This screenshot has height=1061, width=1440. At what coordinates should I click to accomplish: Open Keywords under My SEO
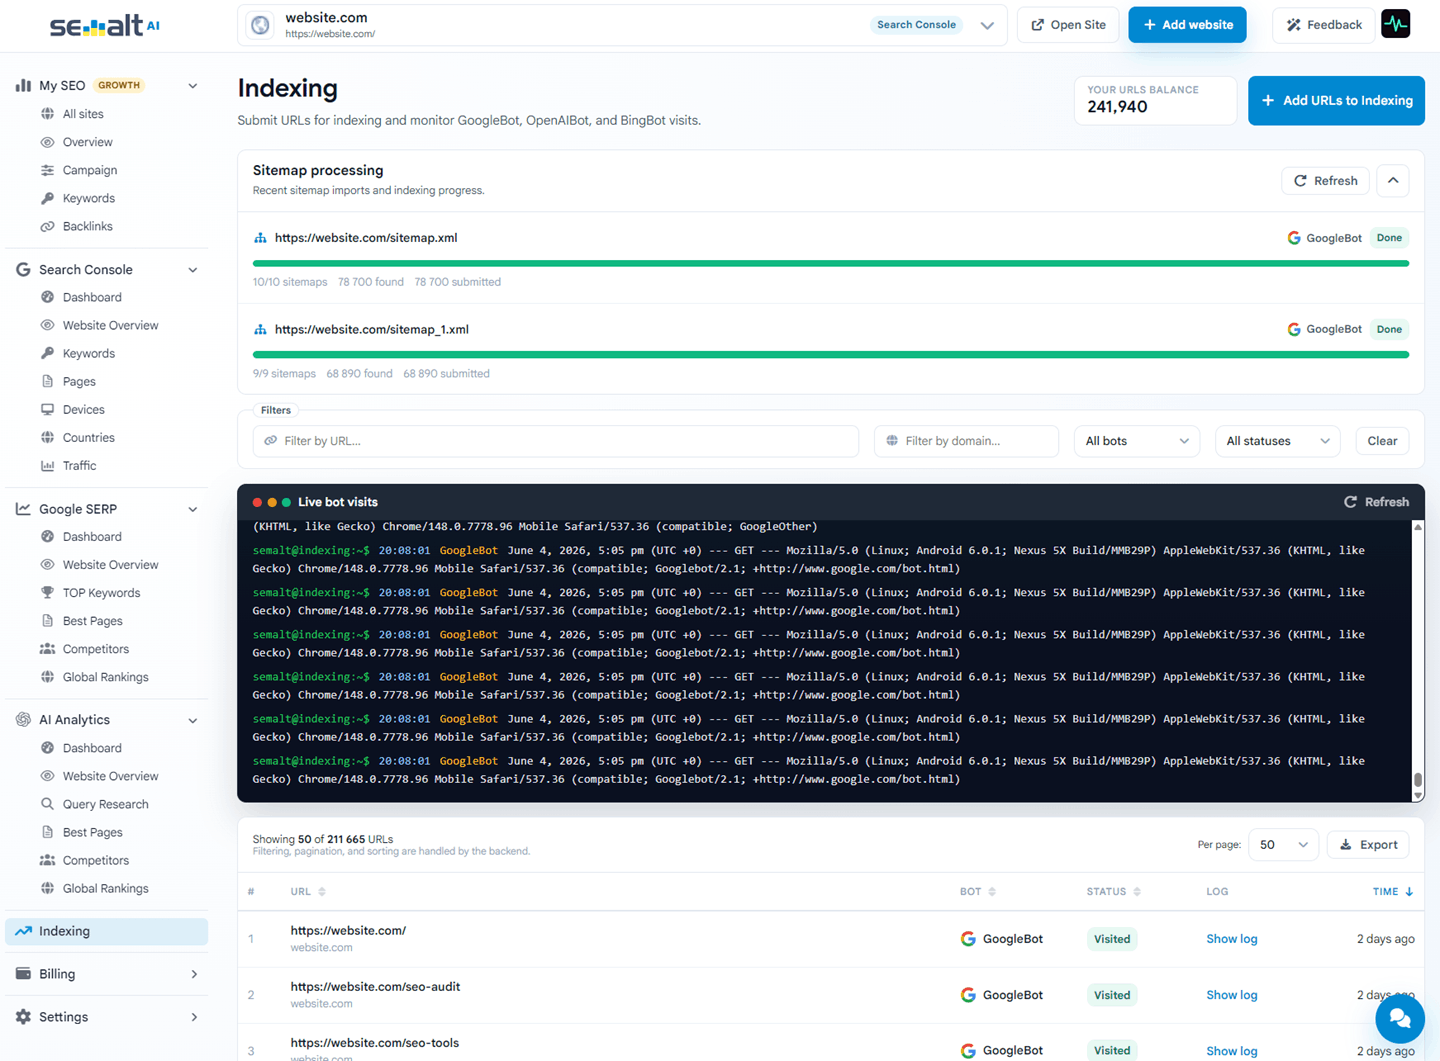pos(88,198)
